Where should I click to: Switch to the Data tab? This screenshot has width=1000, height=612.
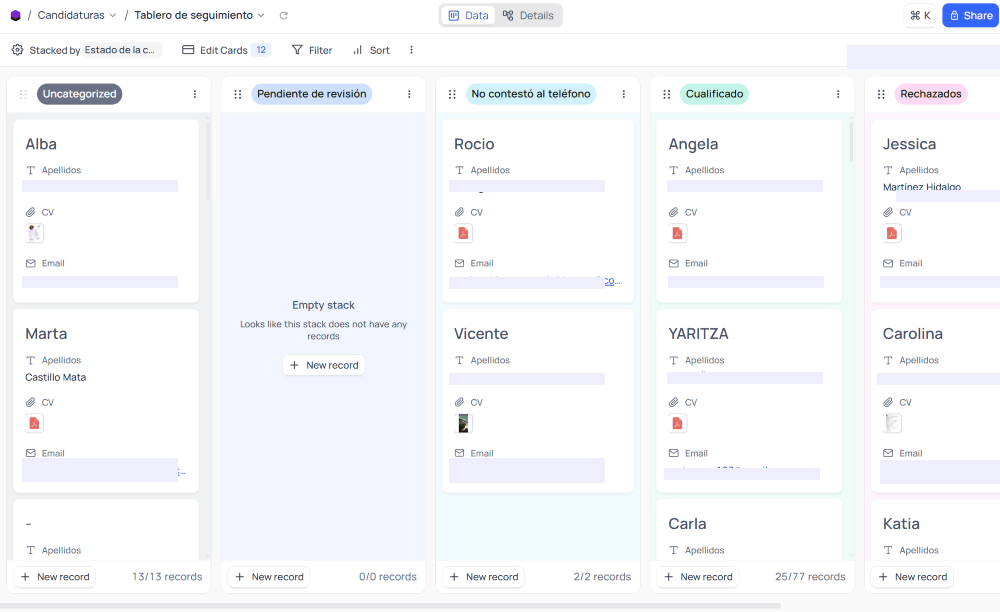pos(469,15)
